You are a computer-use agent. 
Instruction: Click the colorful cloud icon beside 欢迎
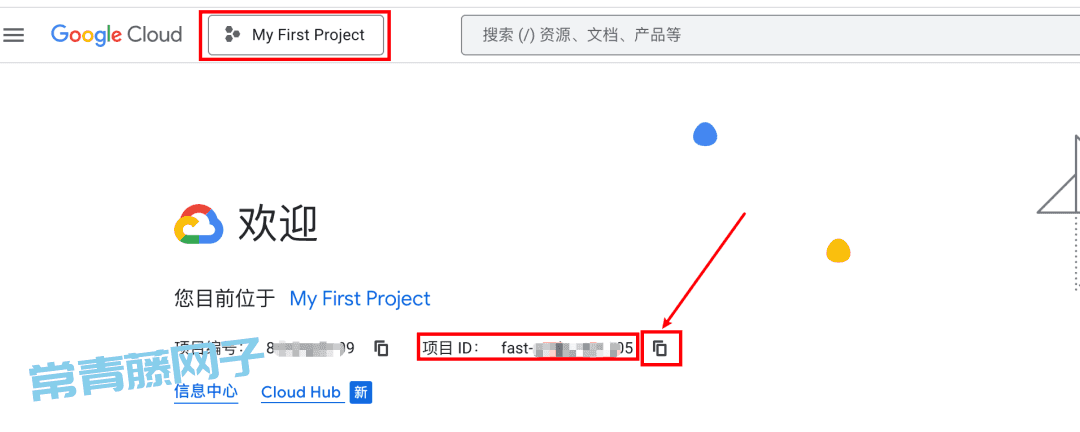pos(199,224)
